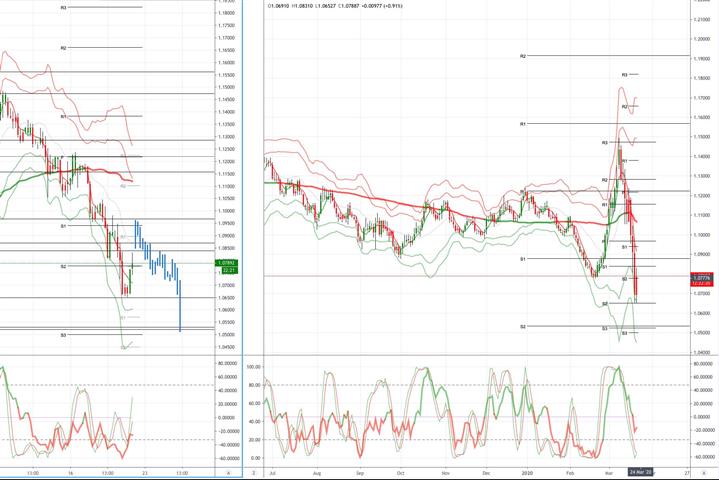The width and height of the screenshot is (719, 480).
Task: Click the Oct label on the time axis
Action: click(x=400, y=473)
